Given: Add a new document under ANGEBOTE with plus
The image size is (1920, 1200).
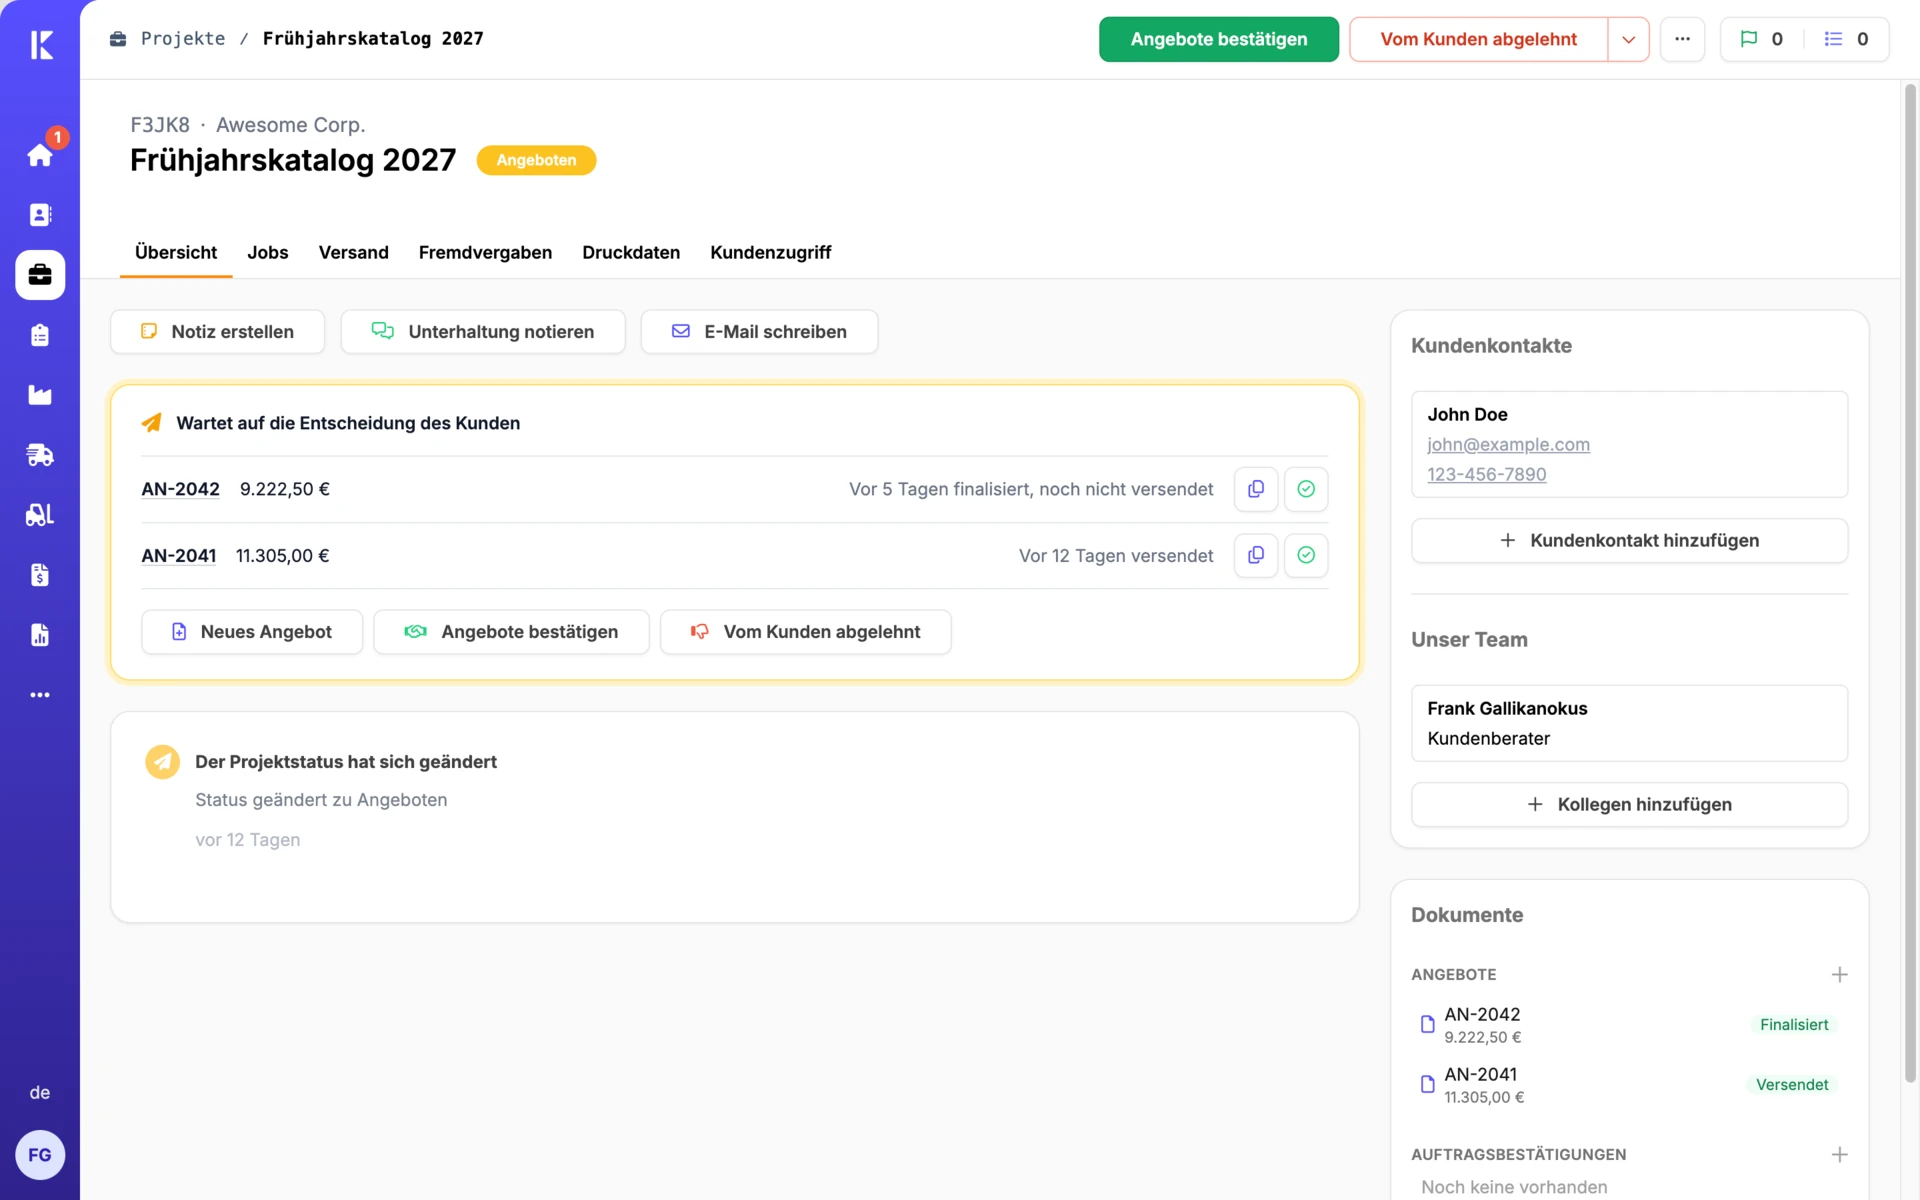Looking at the screenshot, I should (1839, 974).
